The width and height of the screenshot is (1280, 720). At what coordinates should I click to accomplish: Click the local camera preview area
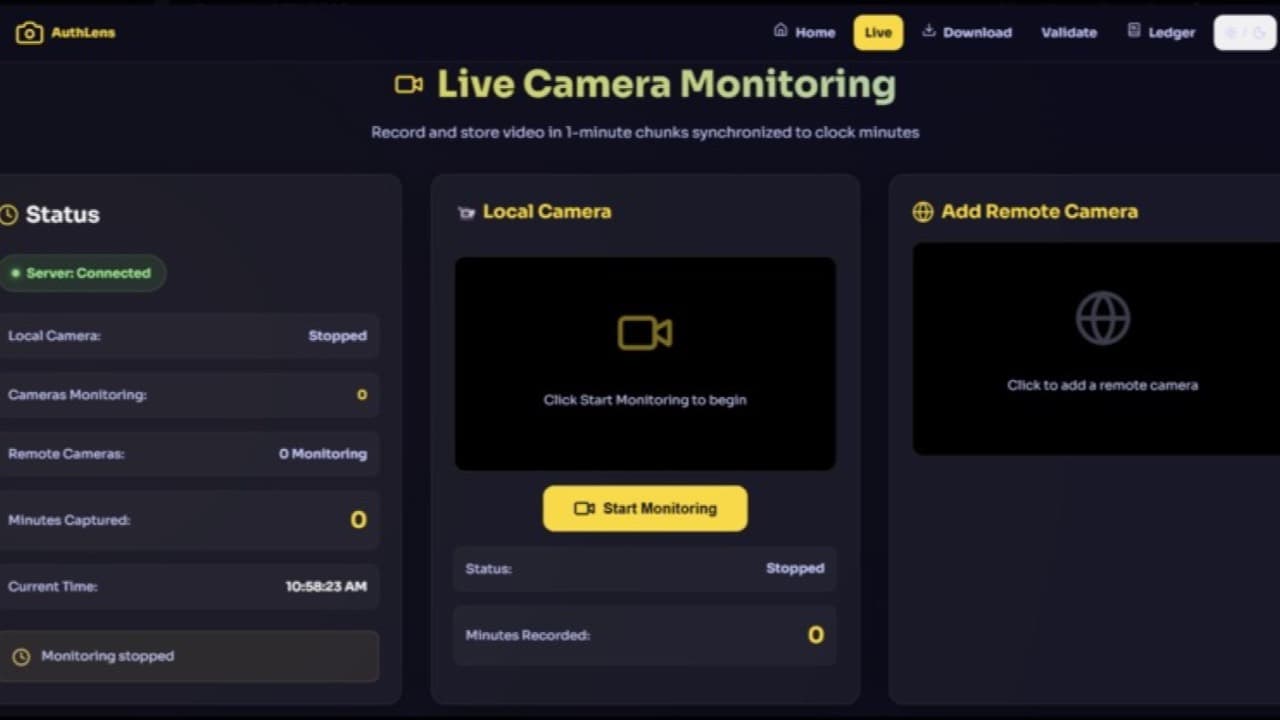tap(645, 364)
